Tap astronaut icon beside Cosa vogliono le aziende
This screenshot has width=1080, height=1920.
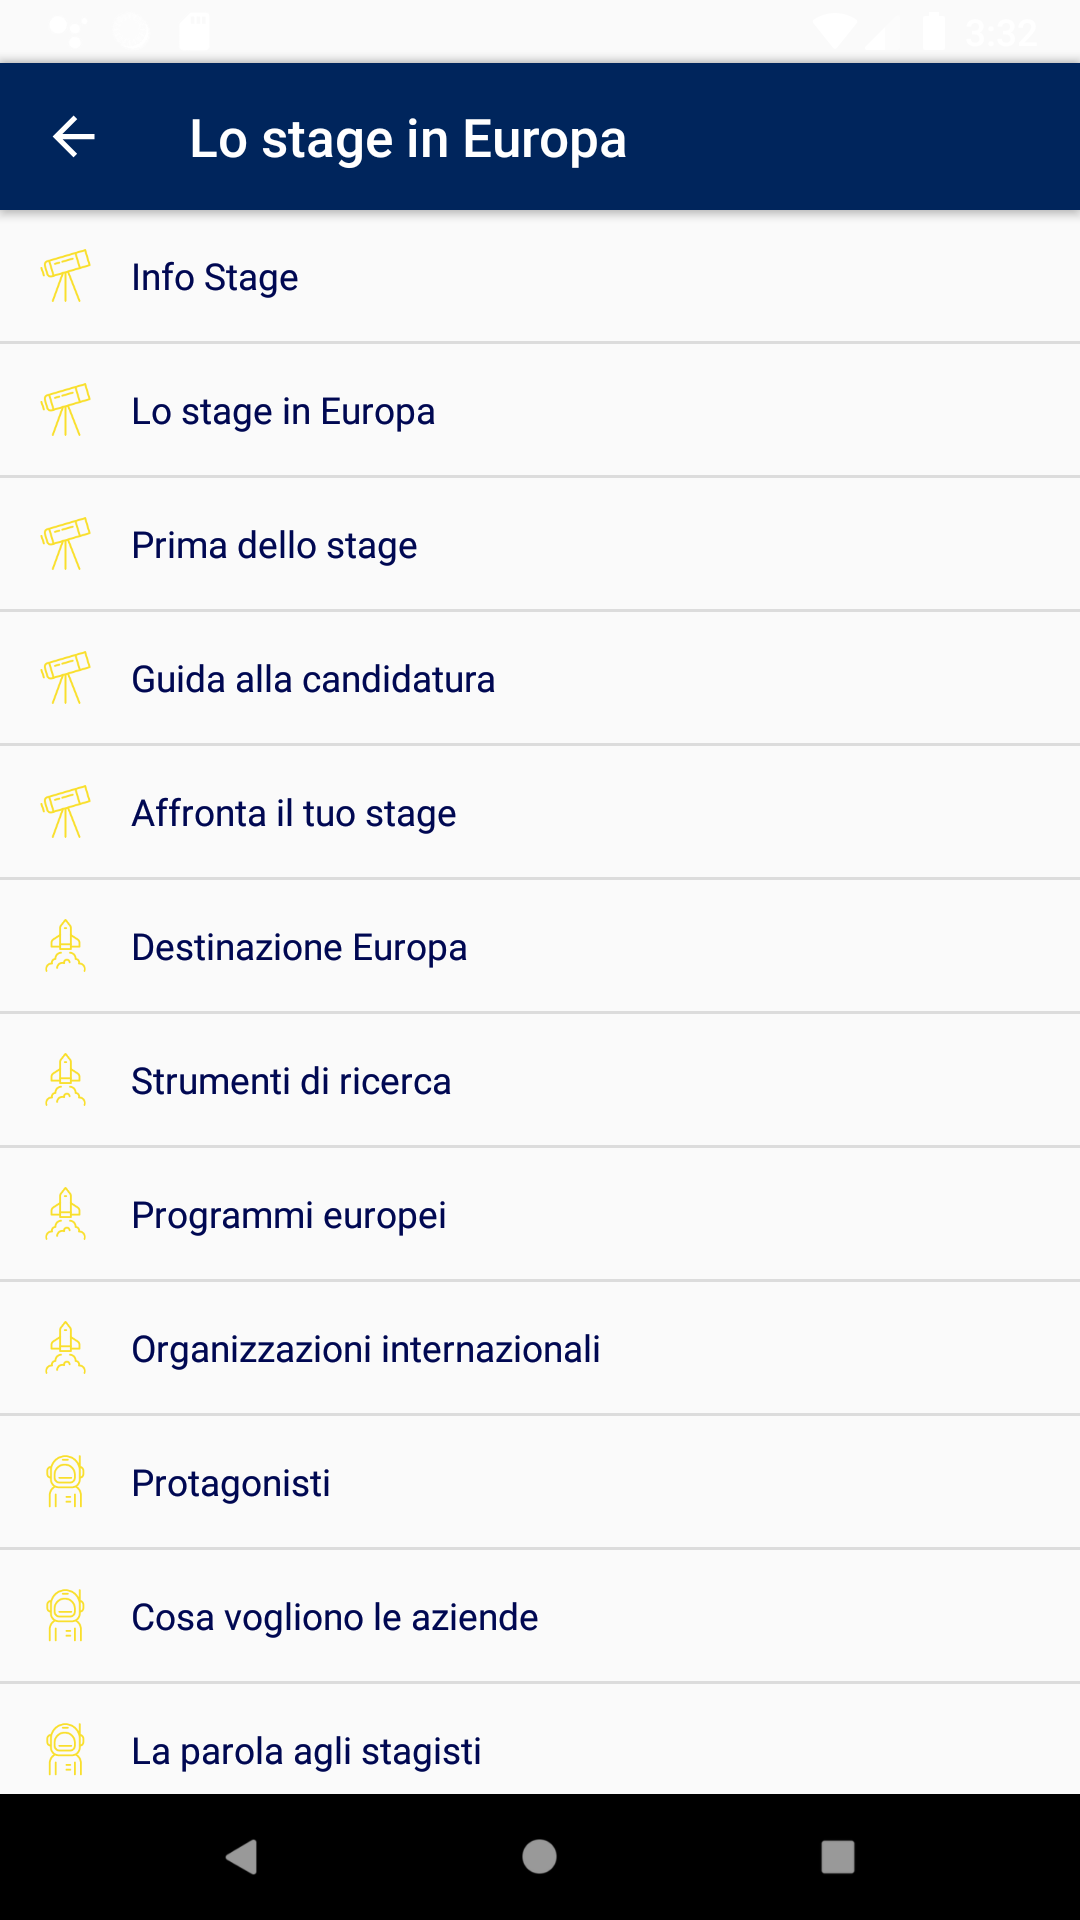[x=66, y=1617]
